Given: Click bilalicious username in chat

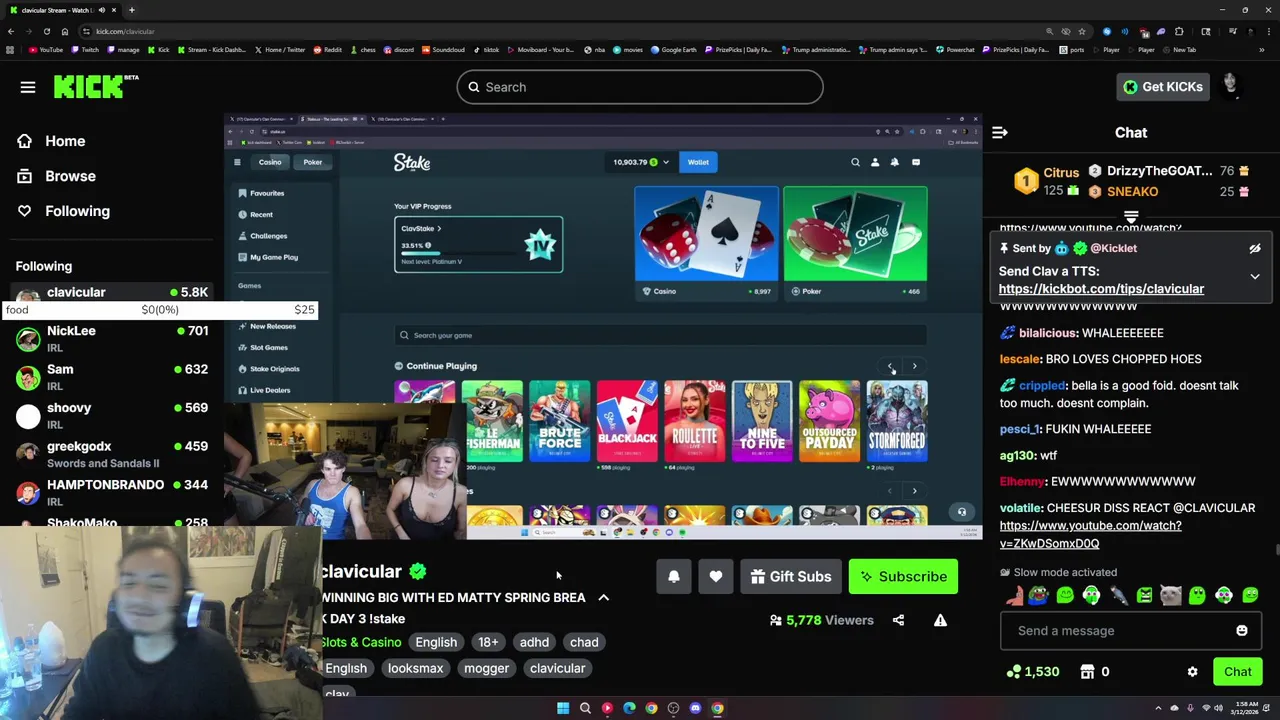Looking at the screenshot, I should (x=1048, y=333).
